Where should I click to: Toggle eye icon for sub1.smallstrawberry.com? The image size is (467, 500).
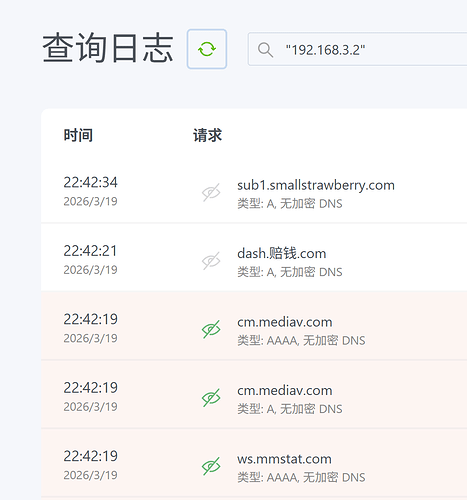(x=211, y=192)
